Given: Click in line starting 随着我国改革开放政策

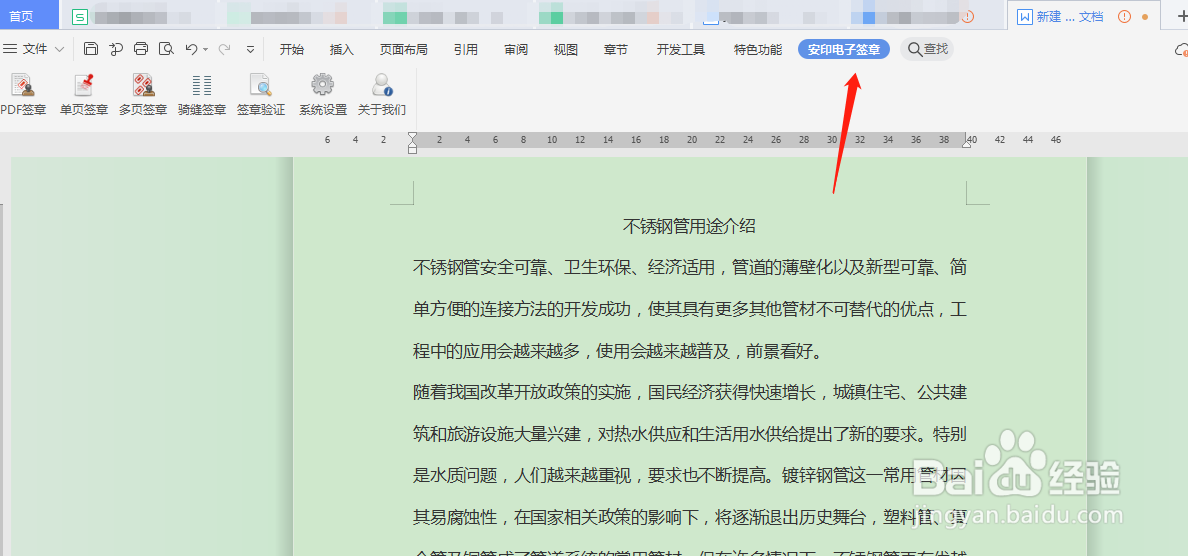Looking at the screenshot, I should pos(689,392).
